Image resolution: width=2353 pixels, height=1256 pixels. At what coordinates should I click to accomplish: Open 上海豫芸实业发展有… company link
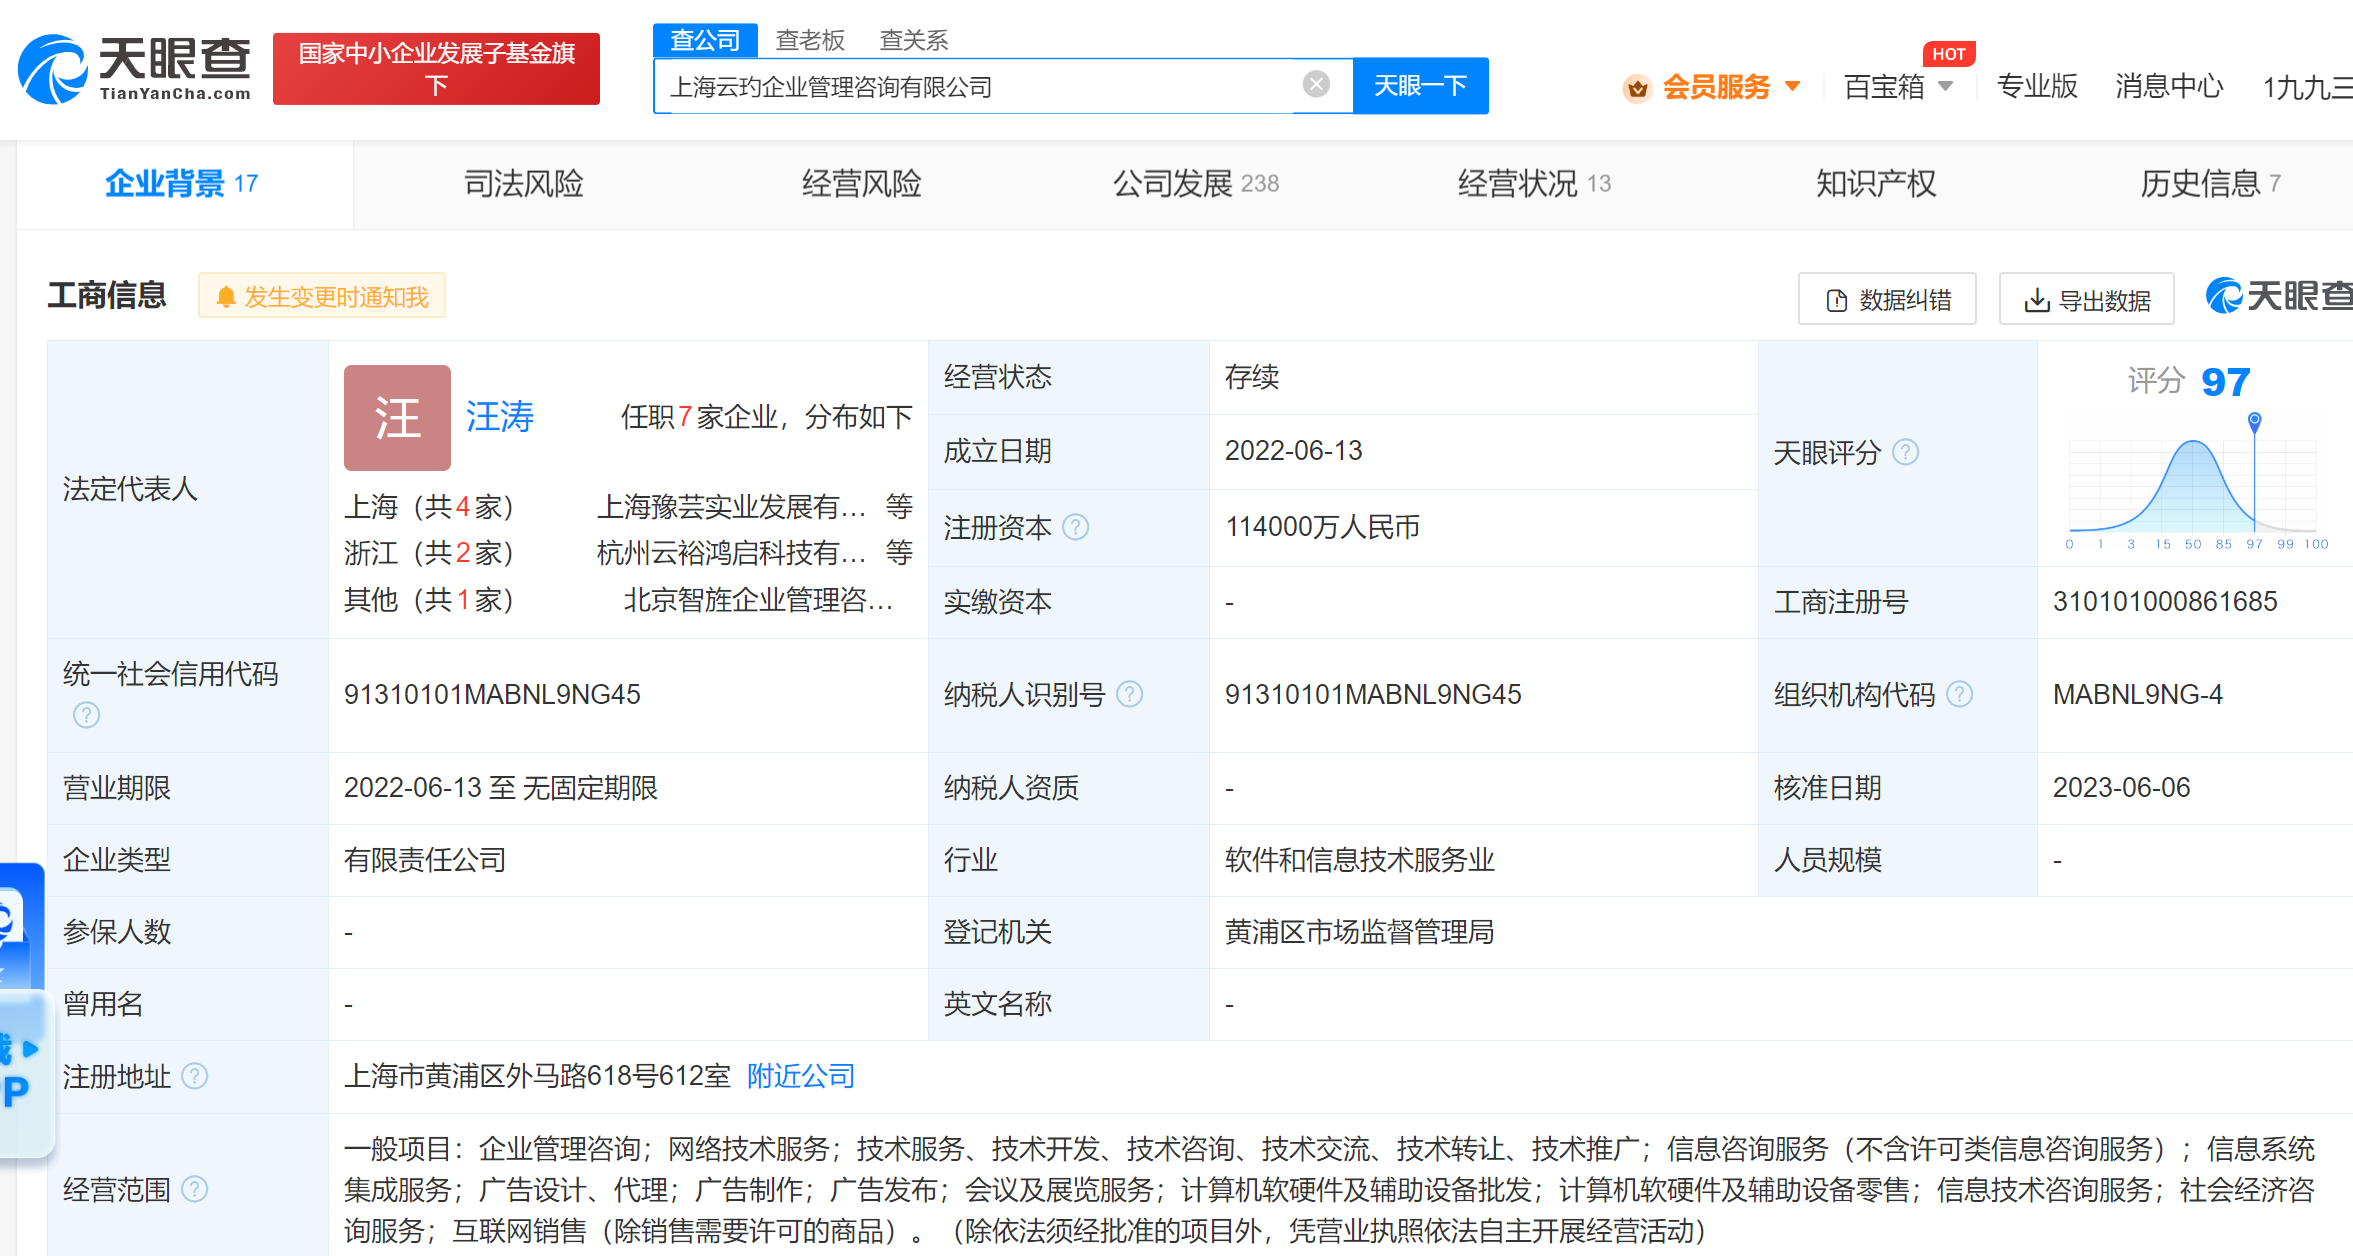point(731,507)
